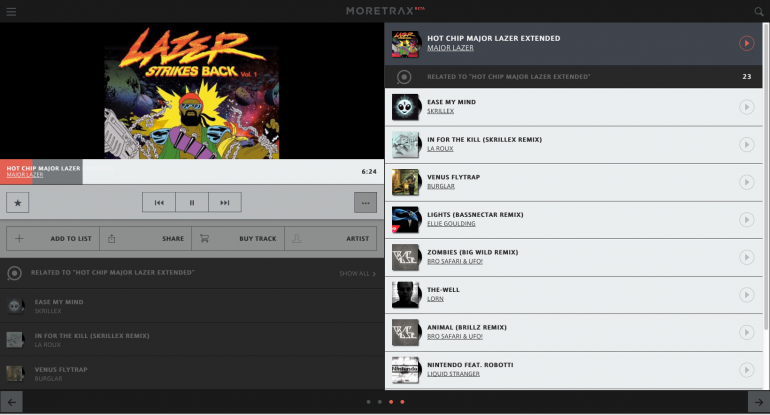Click the related radio icon in left panel
The image size is (770, 415).
coord(15,273)
